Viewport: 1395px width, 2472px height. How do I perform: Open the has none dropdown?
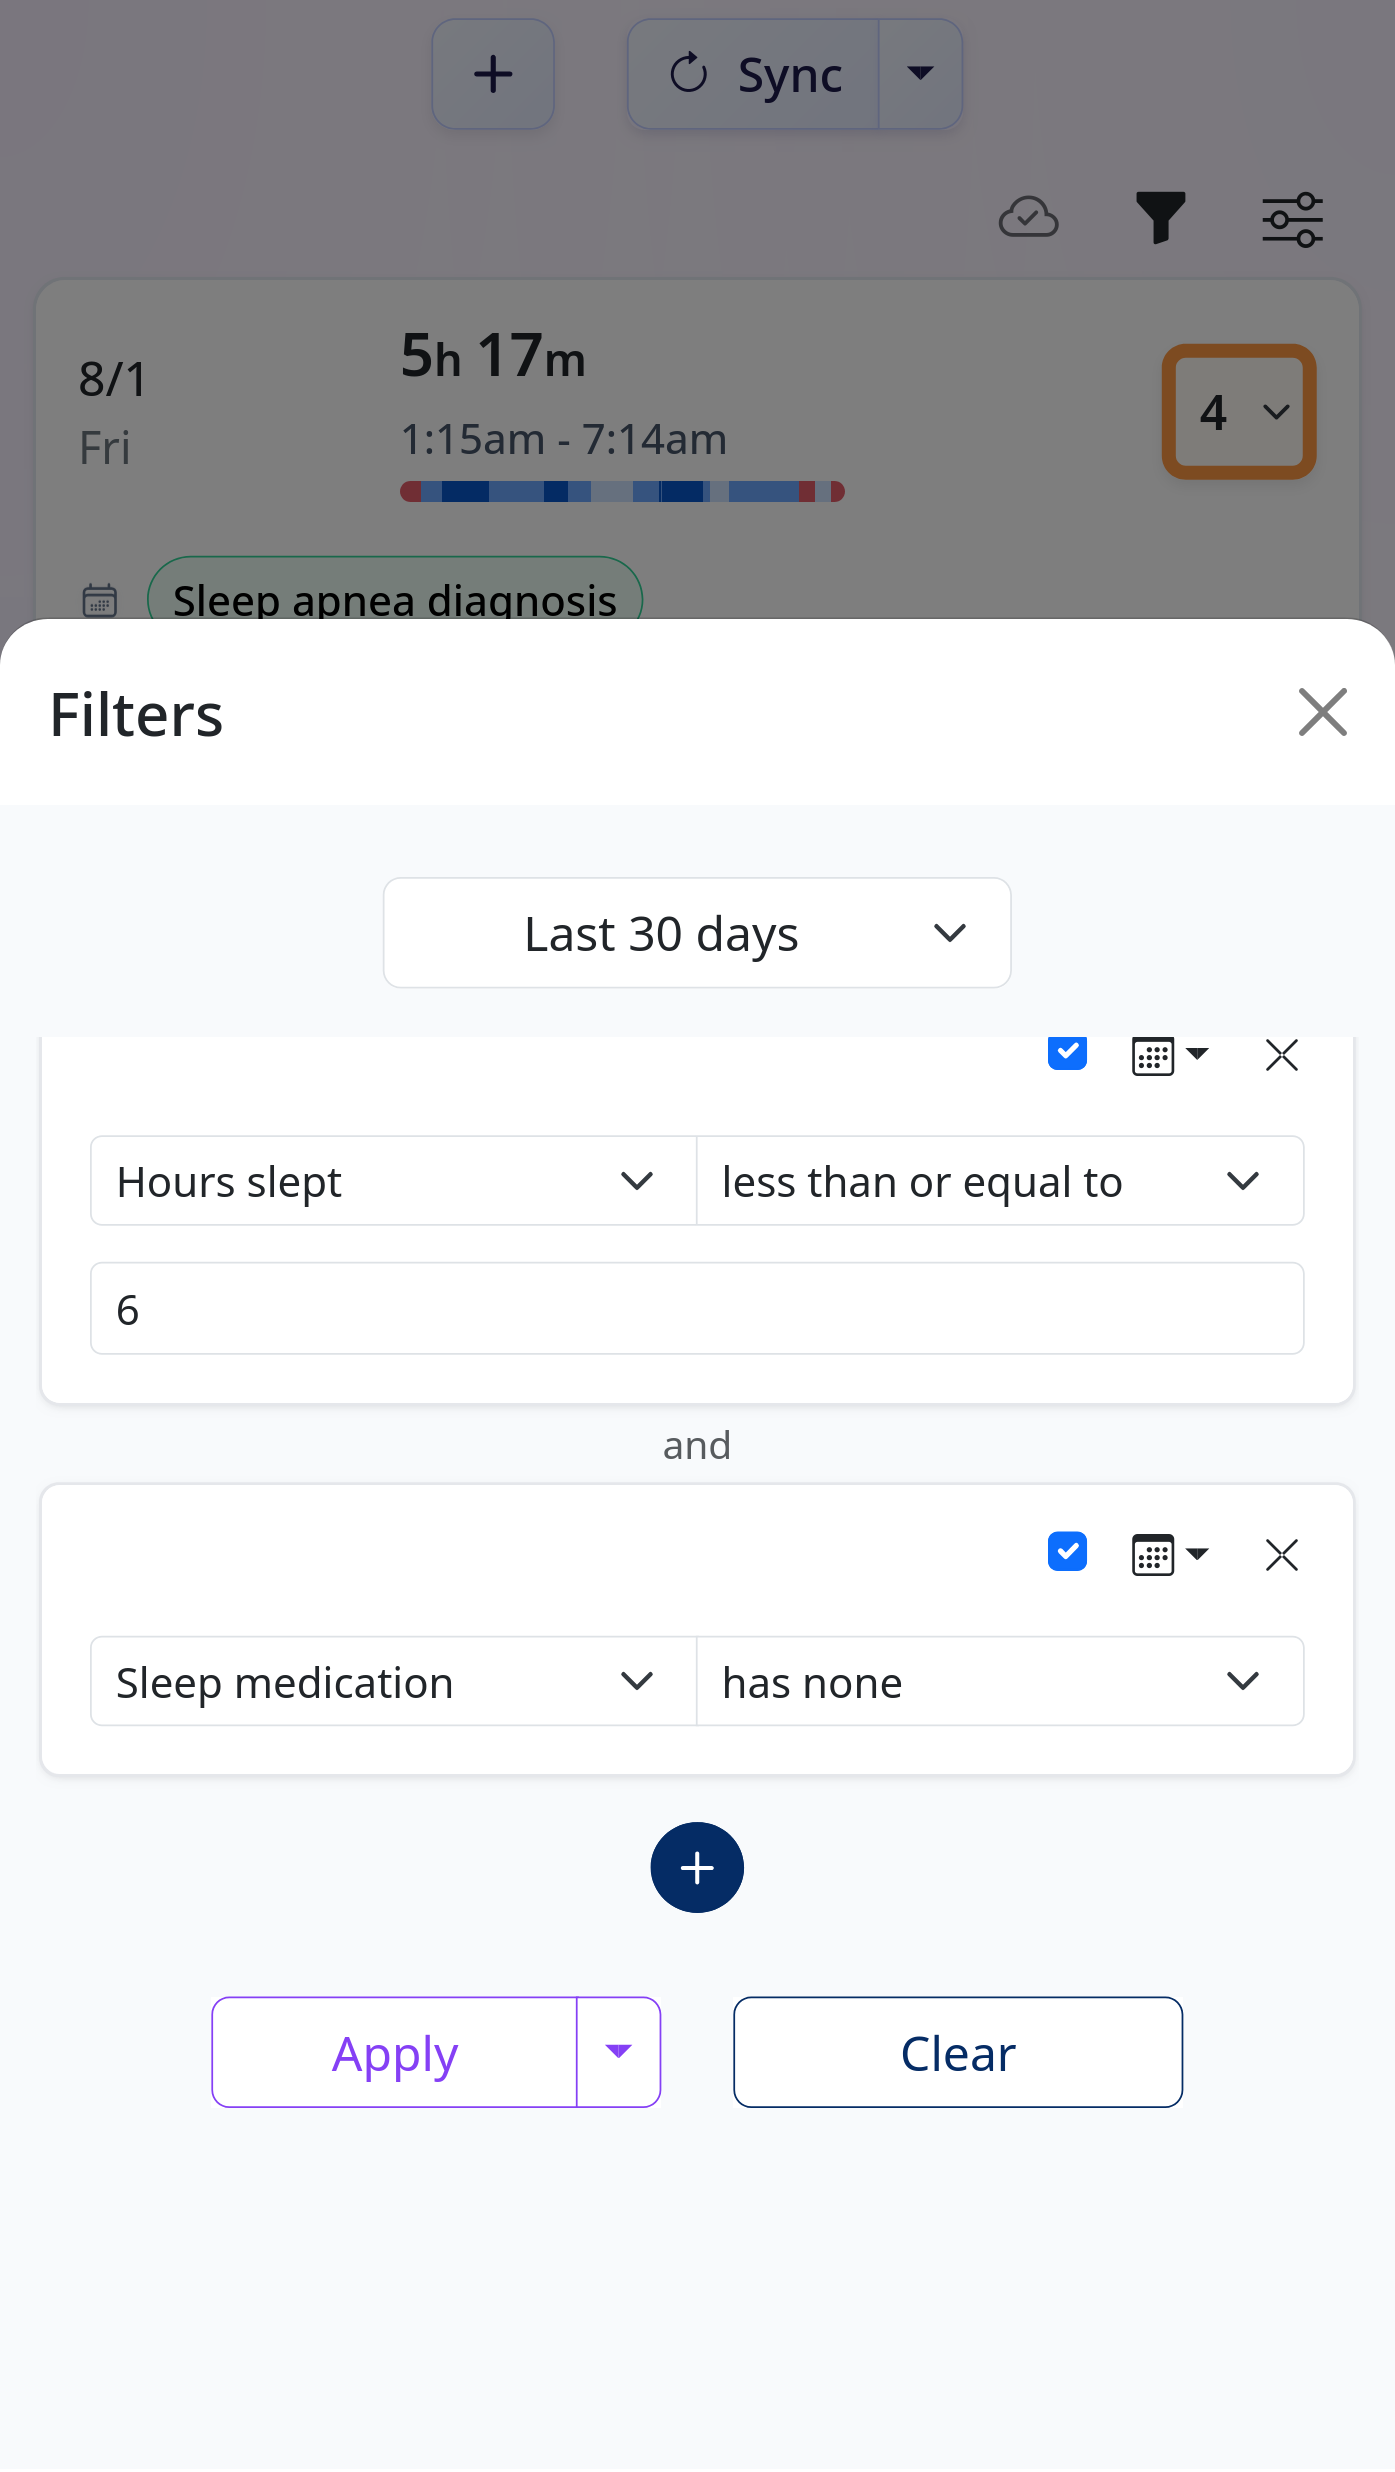999,1681
